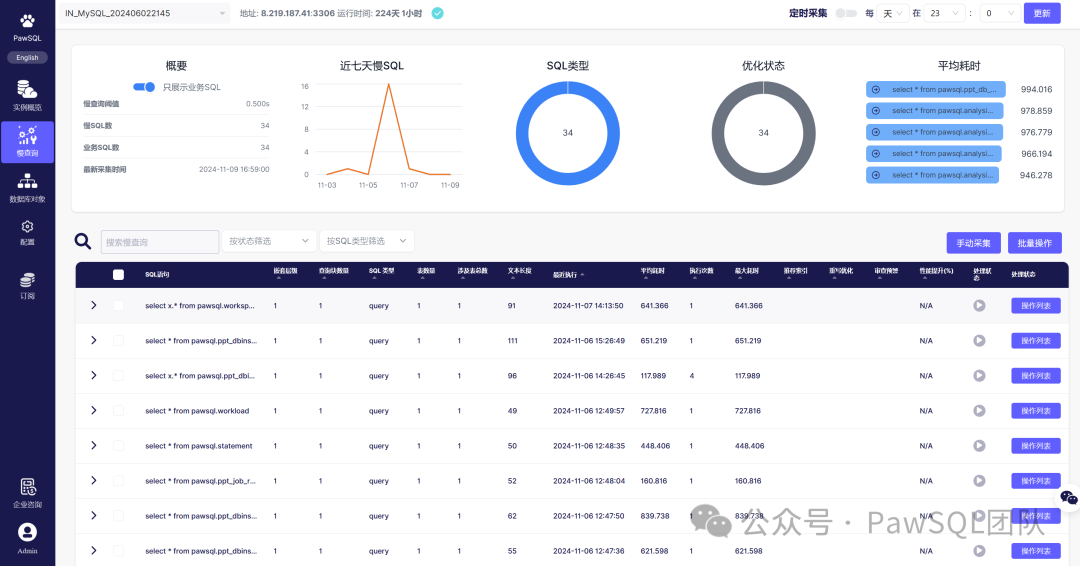Open the 配置 gear sidebar icon
The width and height of the screenshot is (1080, 566).
[x=28, y=227]
